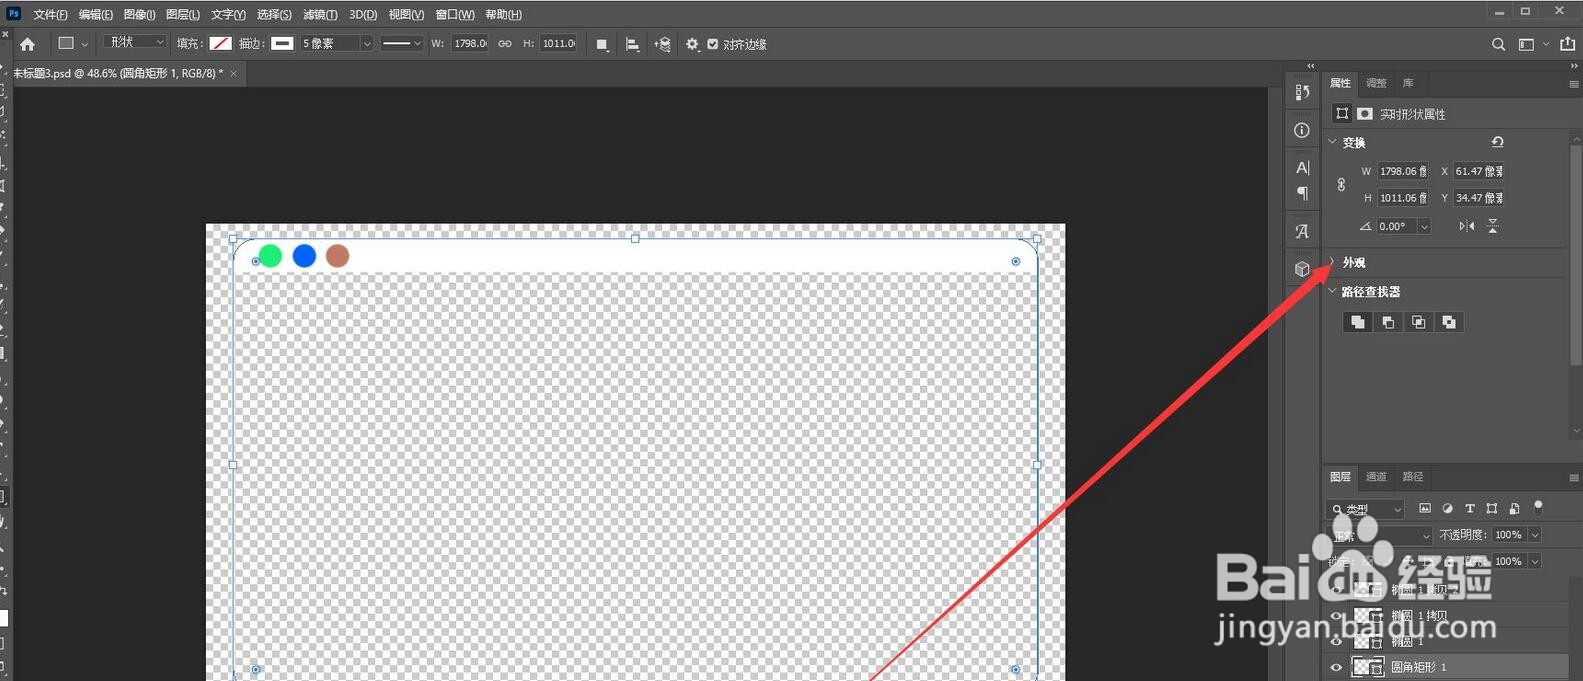Collapse the 变换 section
Viewport: 1583px width, 681px height.
tap(1332, 142)
